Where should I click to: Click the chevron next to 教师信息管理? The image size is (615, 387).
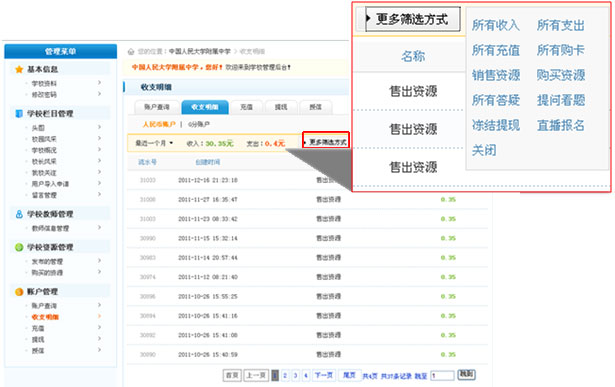coord(99,227)
